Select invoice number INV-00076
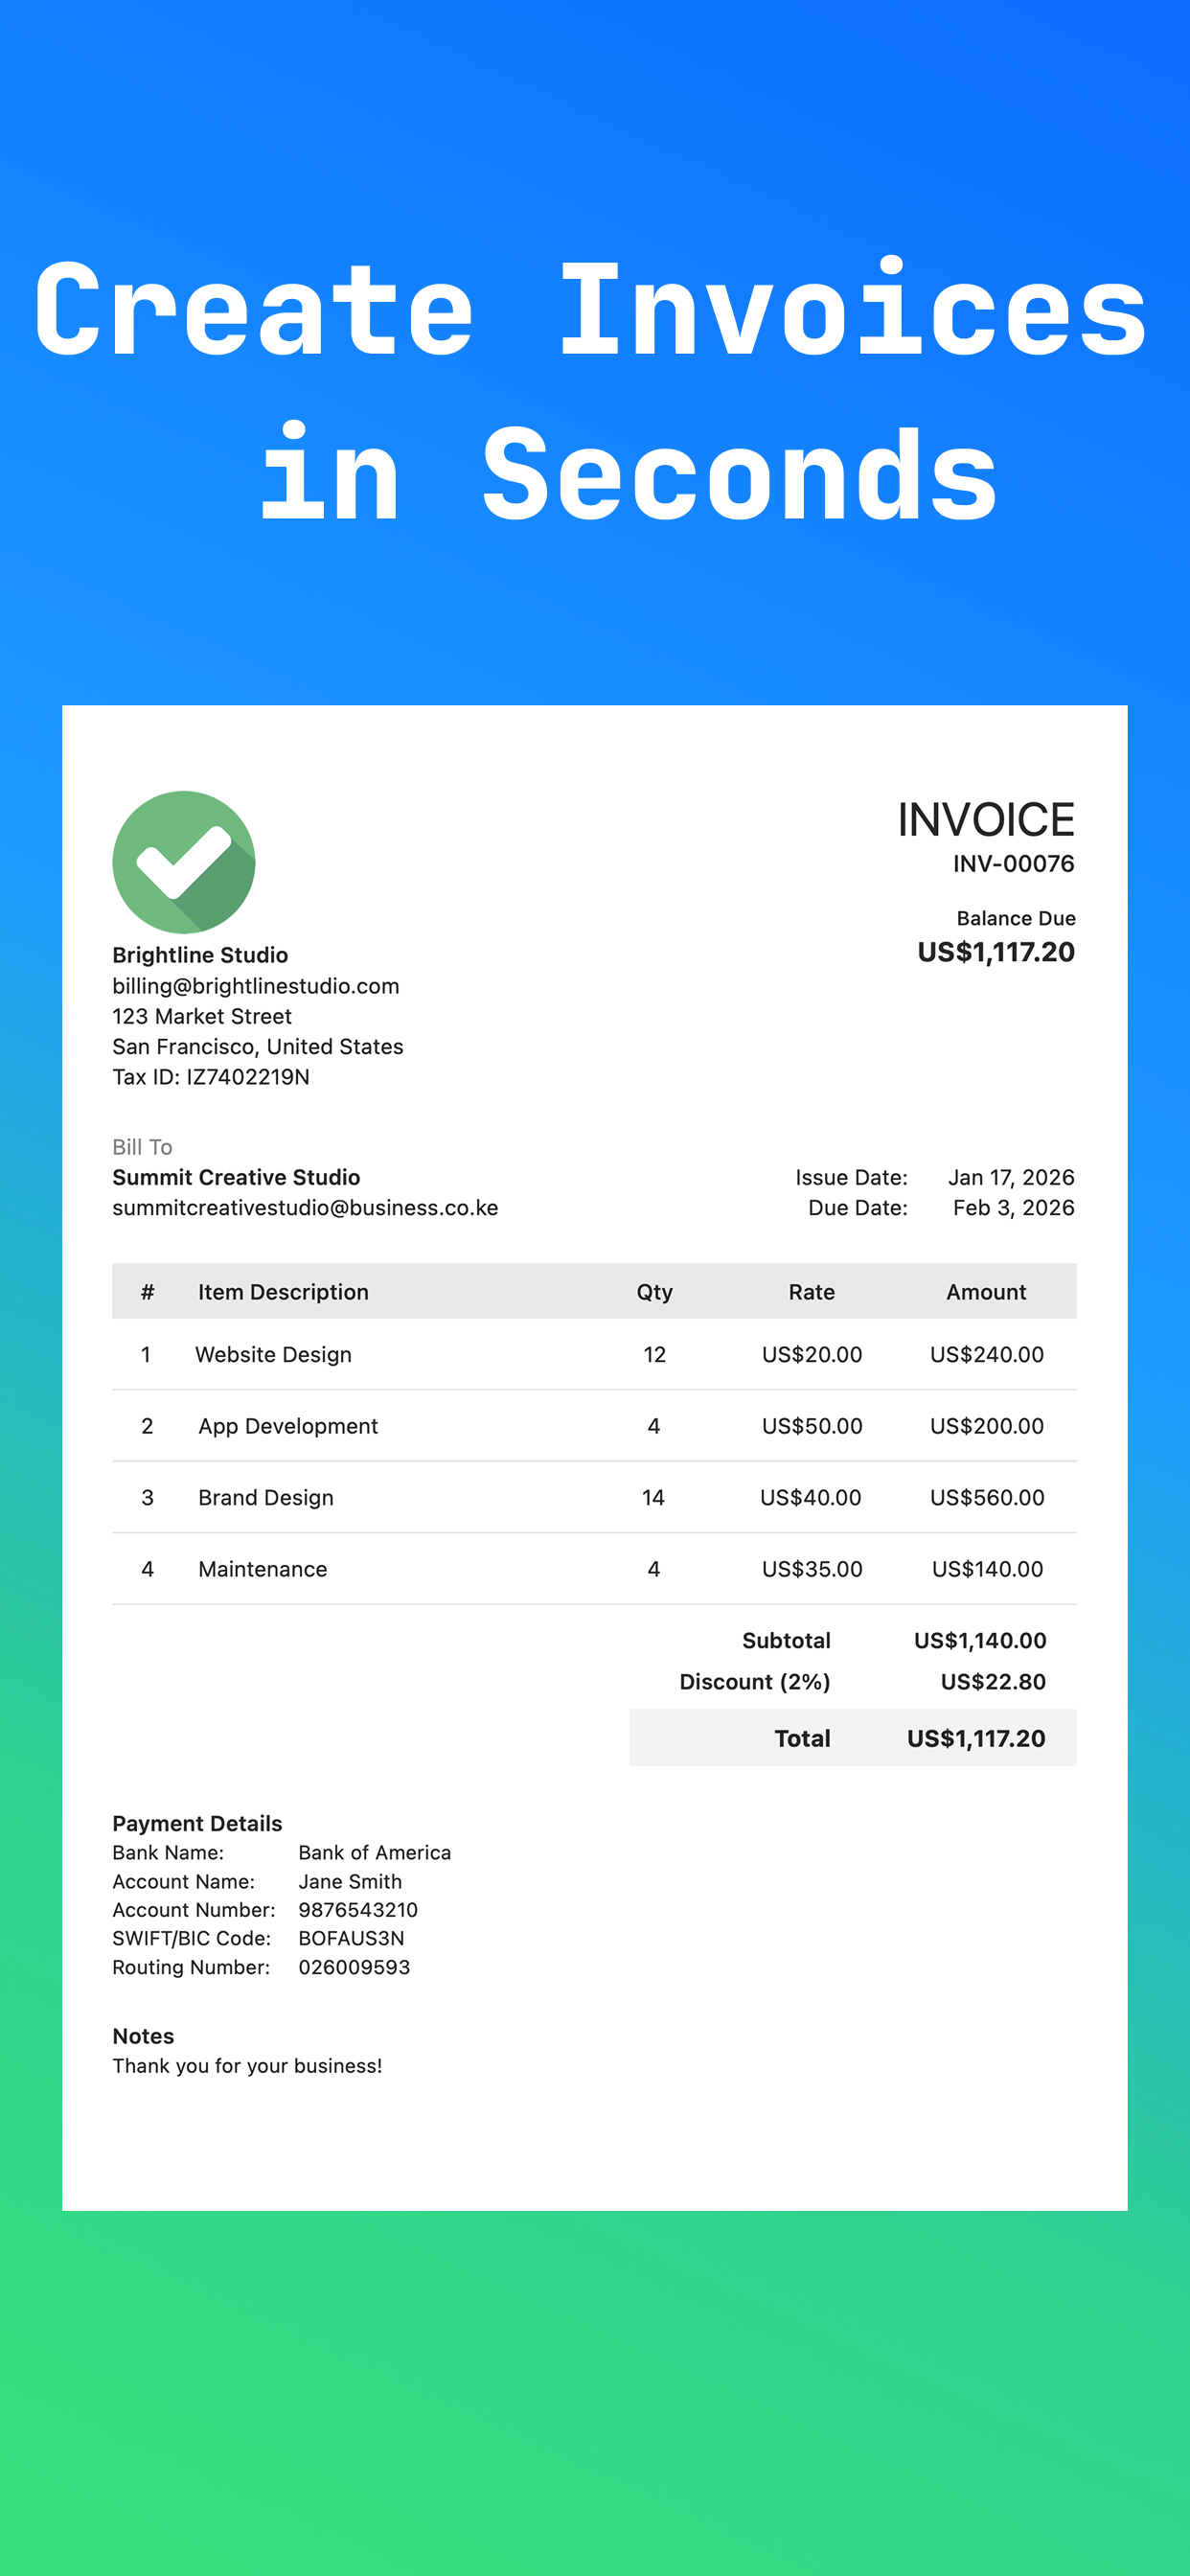The height and width of the screenshot is (2576, 1190). coord(1013,864)
